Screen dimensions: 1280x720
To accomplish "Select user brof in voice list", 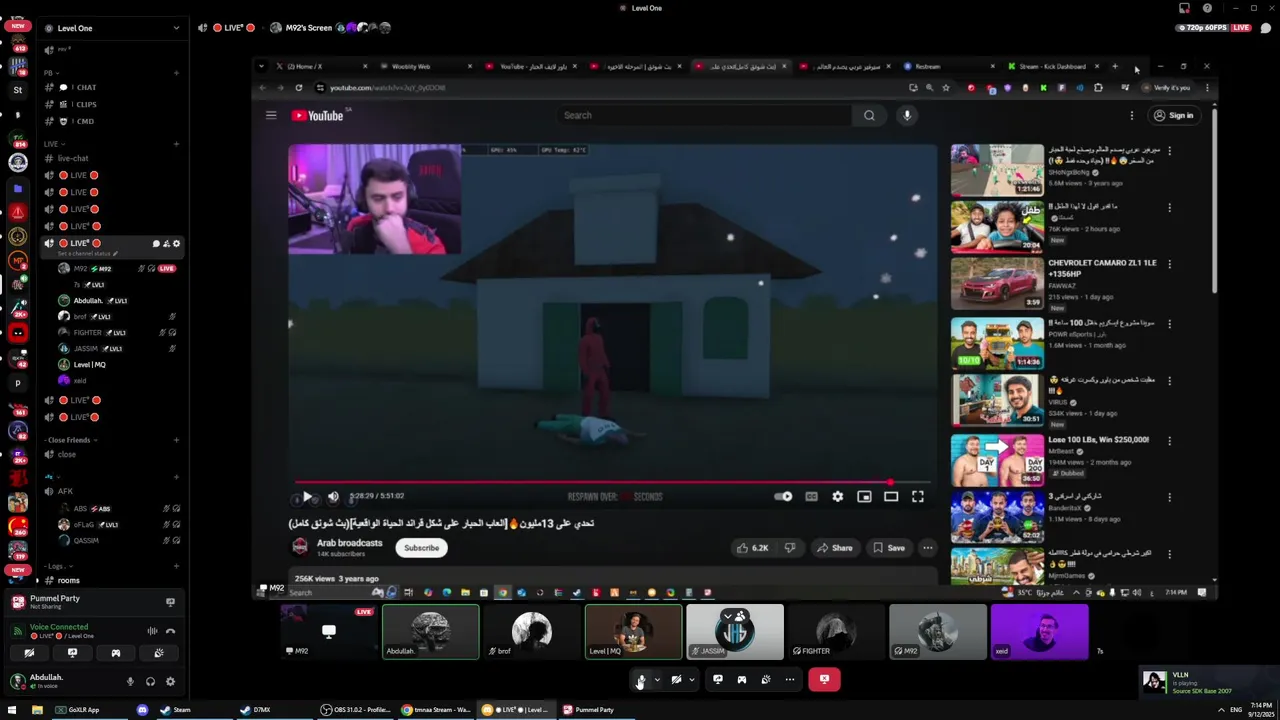I will 117,317.
